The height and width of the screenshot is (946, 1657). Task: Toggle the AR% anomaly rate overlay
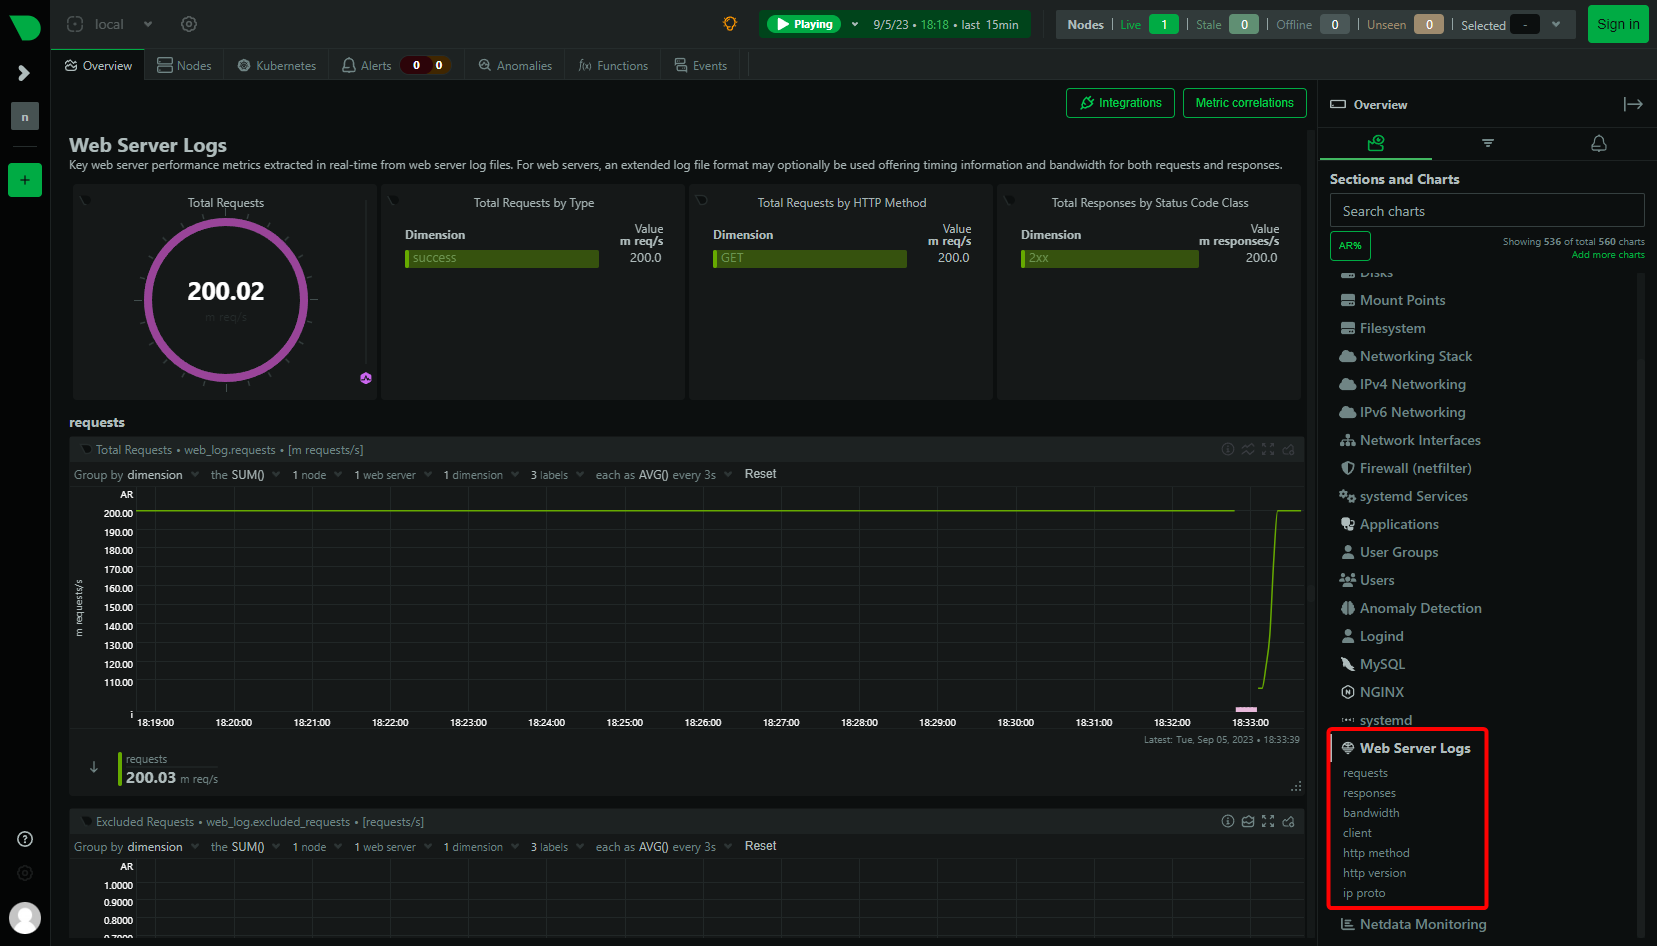(x=1350, y=245)
